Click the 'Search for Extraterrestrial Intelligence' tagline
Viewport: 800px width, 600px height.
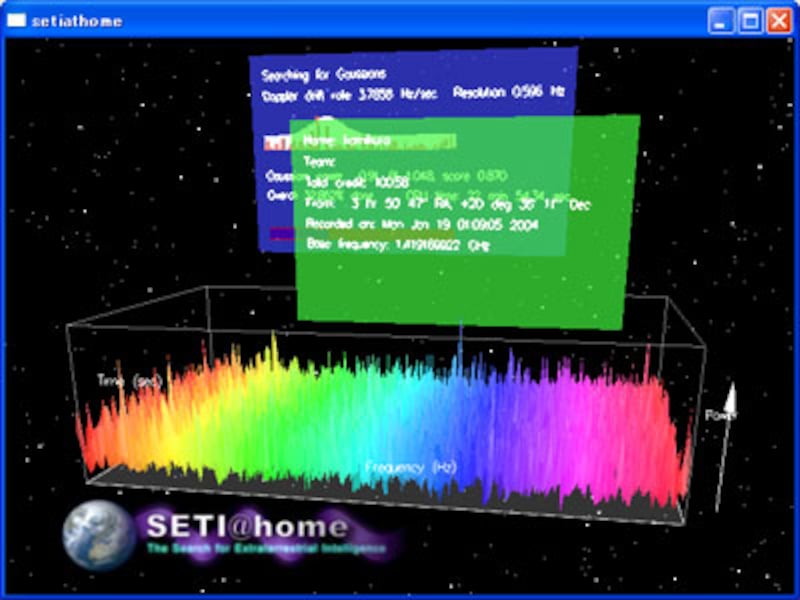(267, 549)
